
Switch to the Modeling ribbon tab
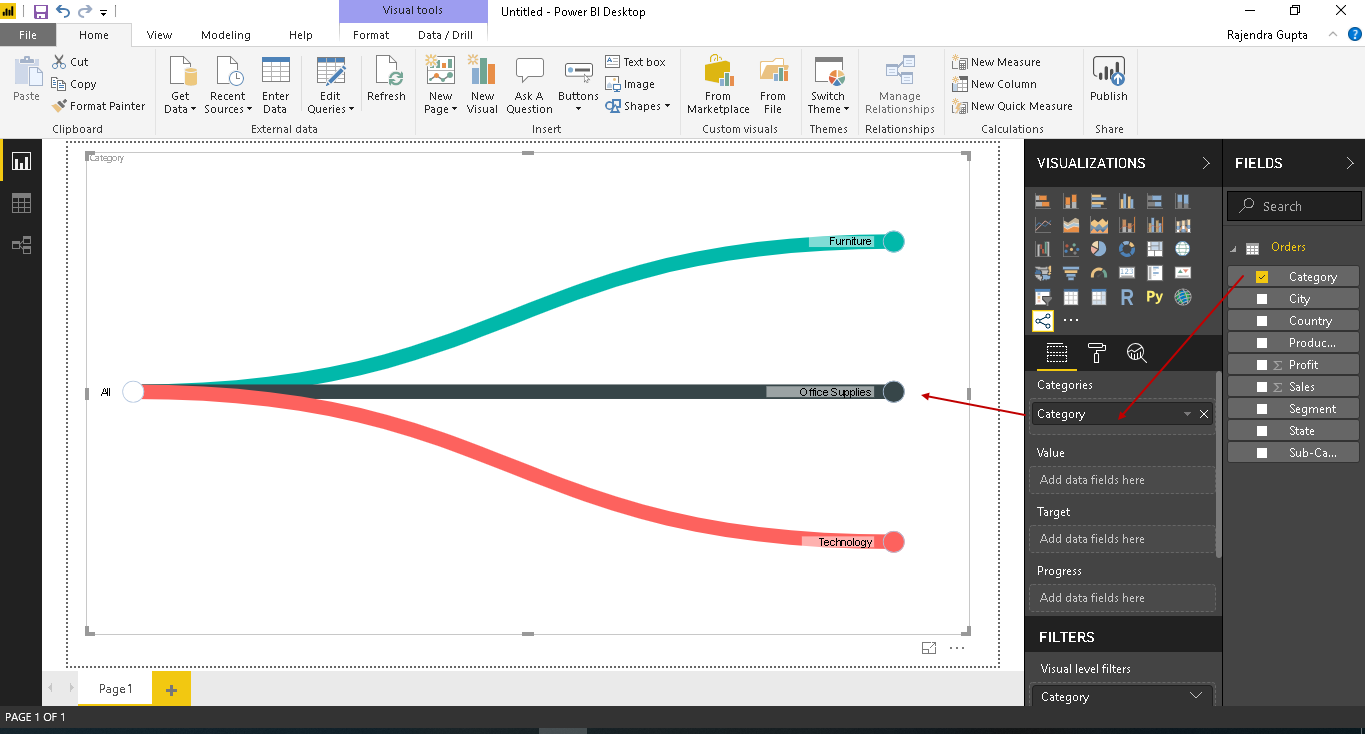226,35
